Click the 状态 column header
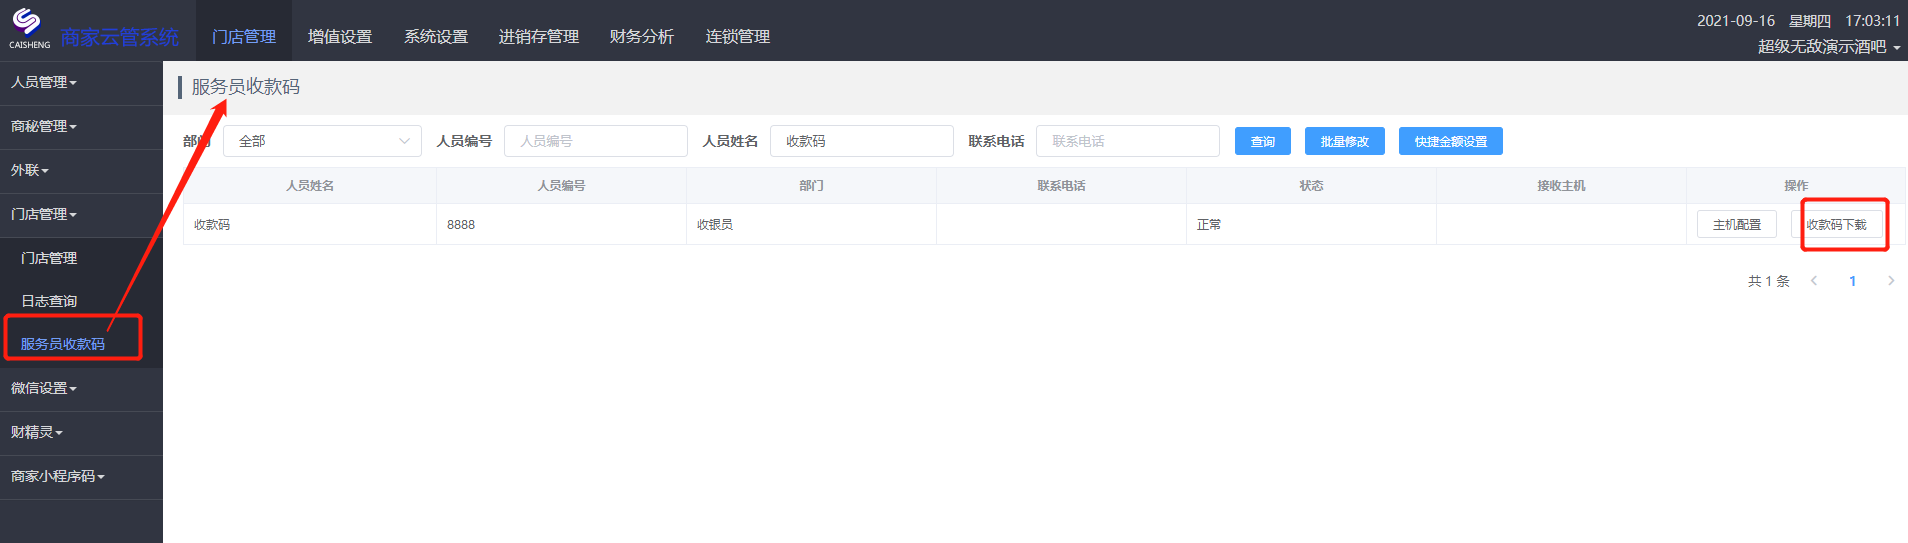 (1311, 186)
